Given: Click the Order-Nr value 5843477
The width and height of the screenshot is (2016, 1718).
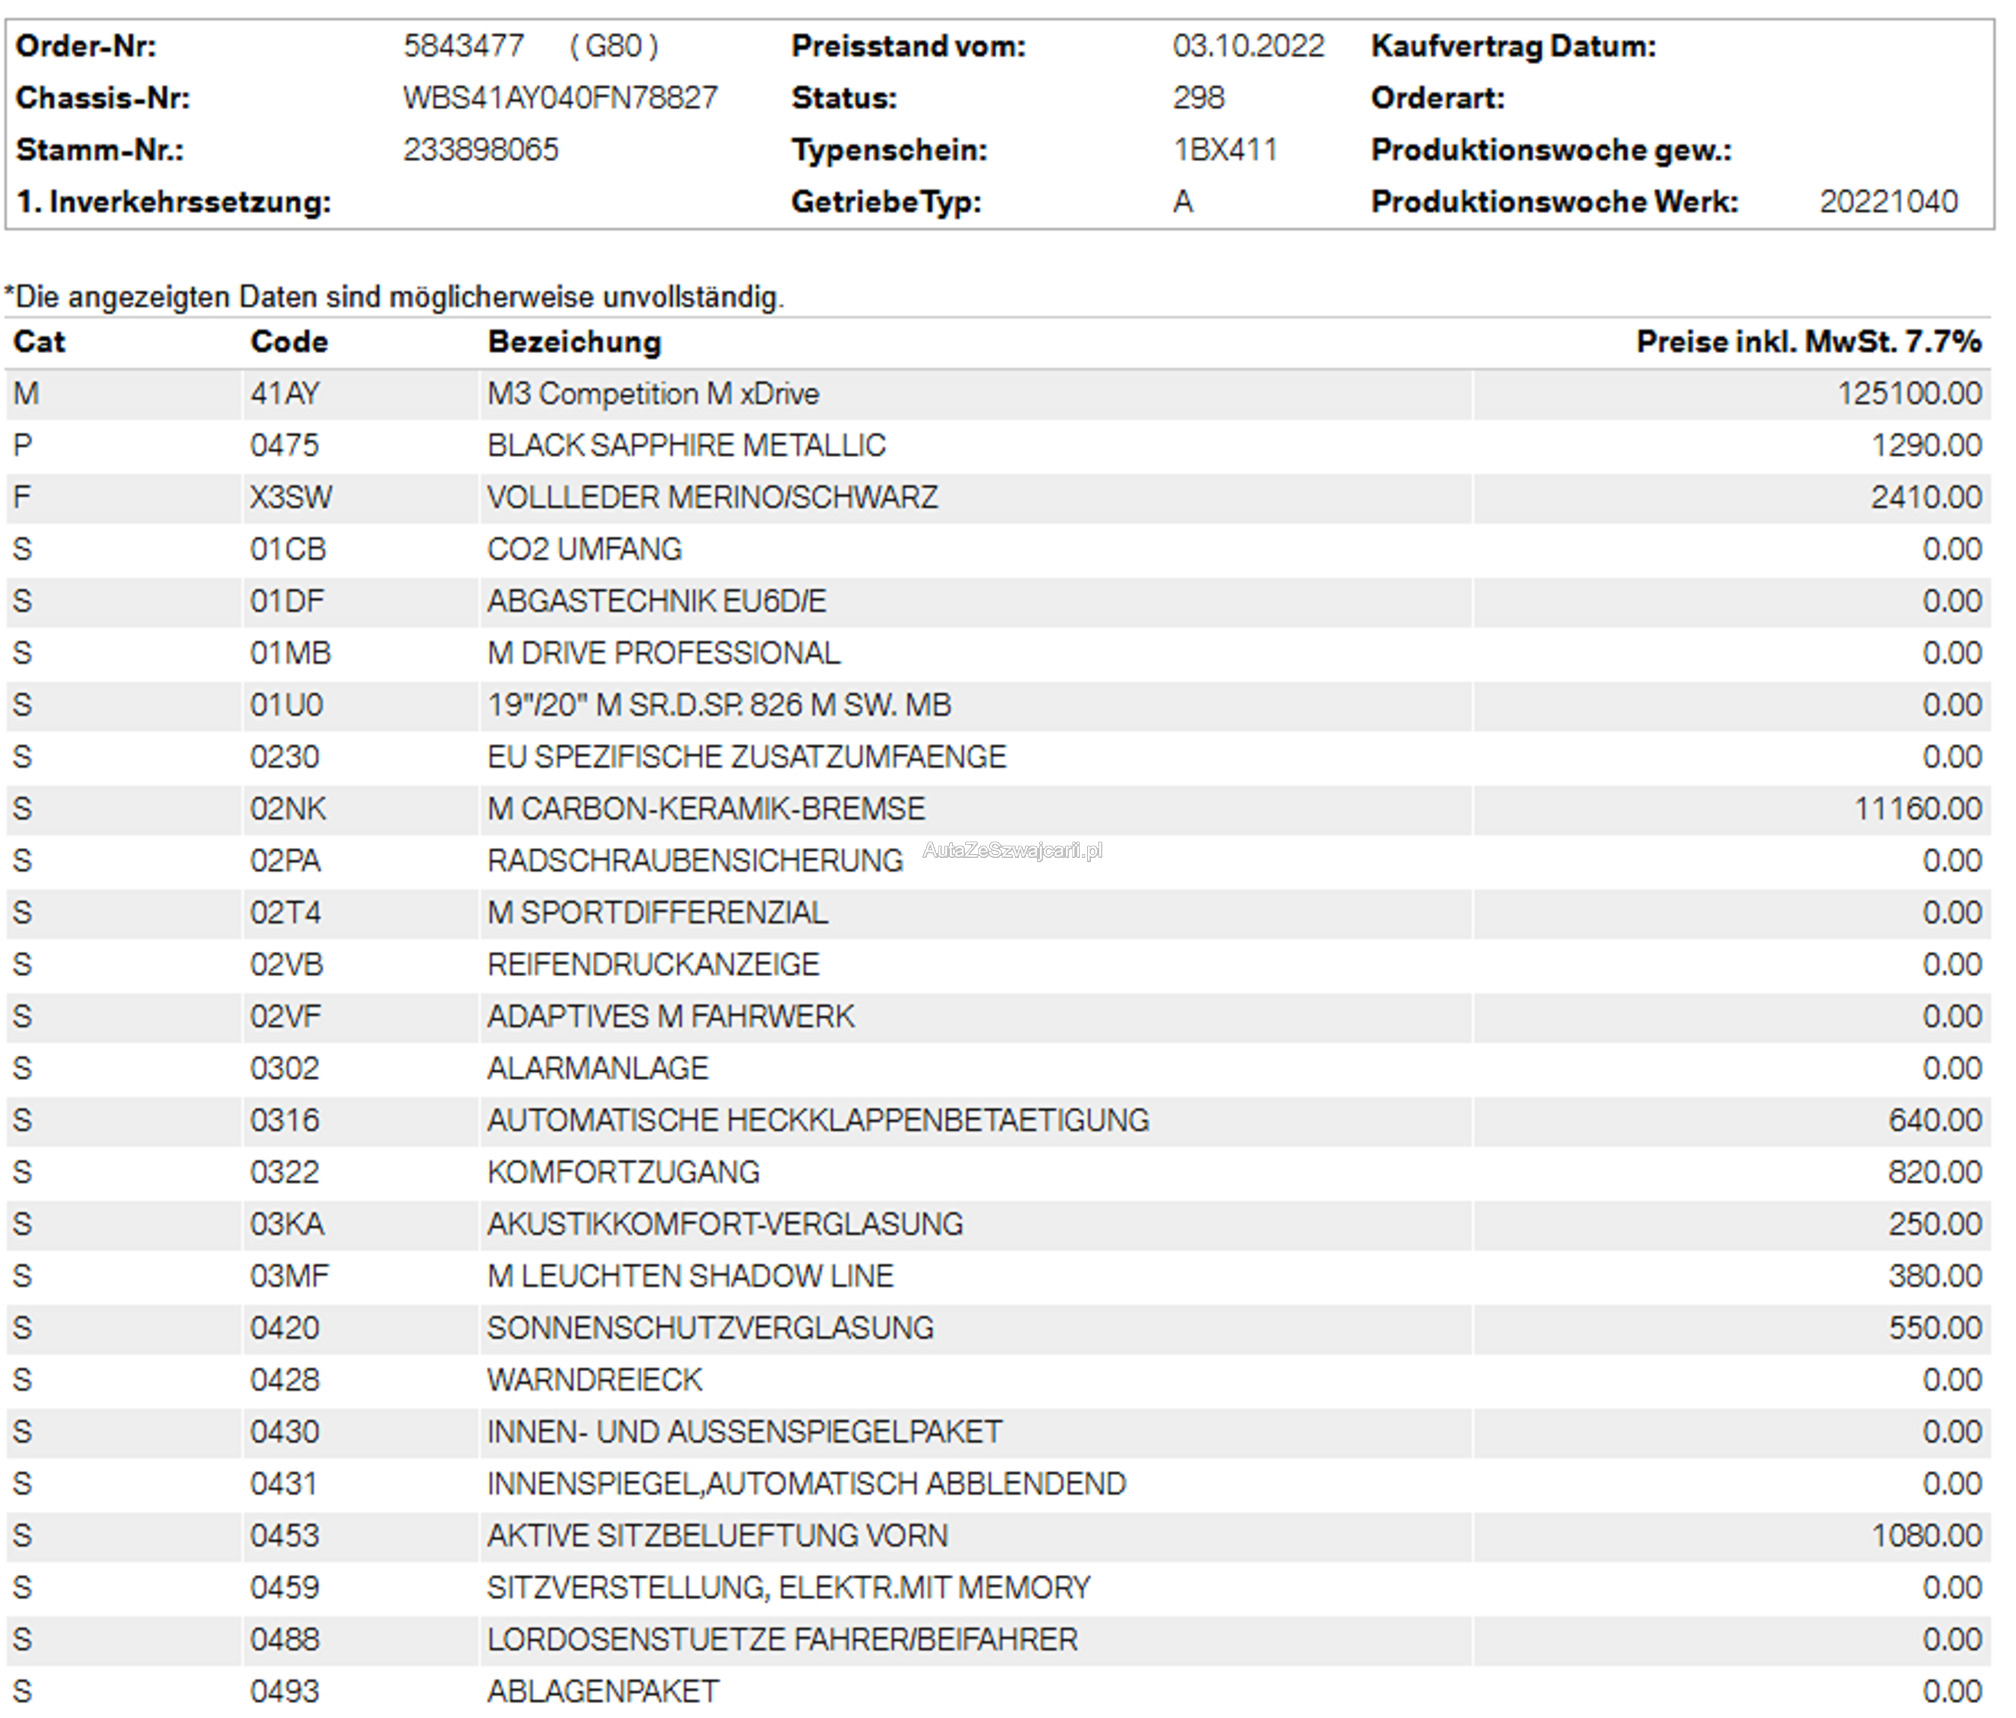Looking at the screenshot, I should [464, 46].
